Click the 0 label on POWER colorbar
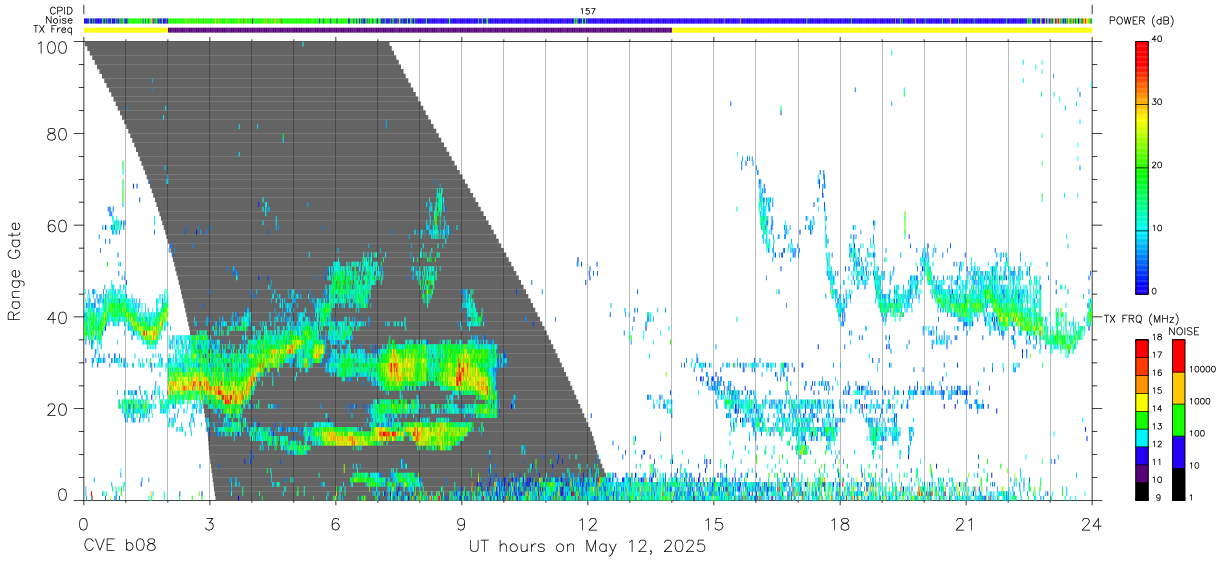 coord(1153,291)
